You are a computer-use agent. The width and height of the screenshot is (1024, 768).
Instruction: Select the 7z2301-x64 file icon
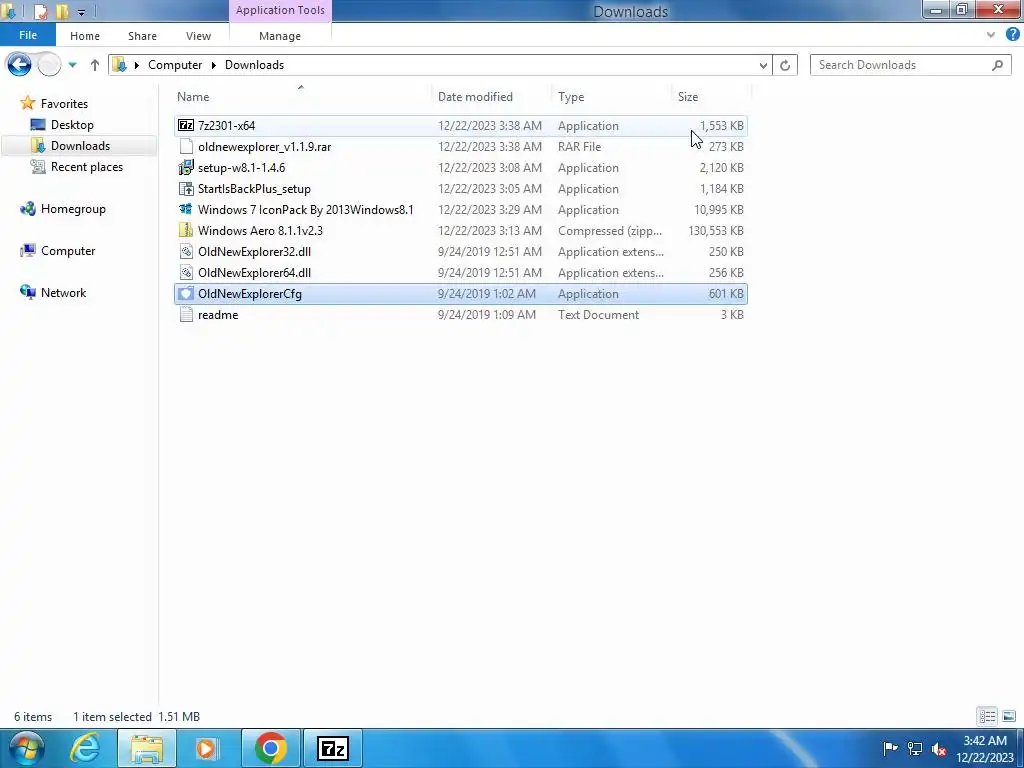(x=186, y=125)
